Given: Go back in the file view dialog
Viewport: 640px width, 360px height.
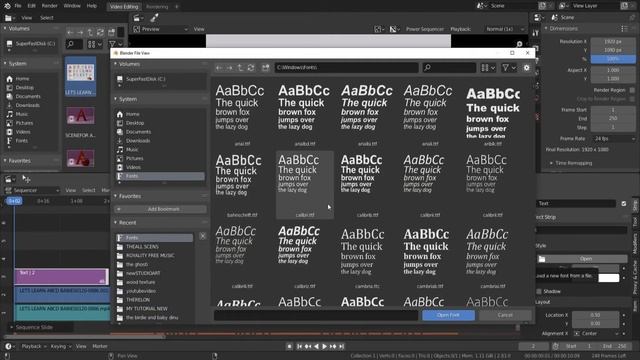Looking at the screenshot, I should pos(219,68).
